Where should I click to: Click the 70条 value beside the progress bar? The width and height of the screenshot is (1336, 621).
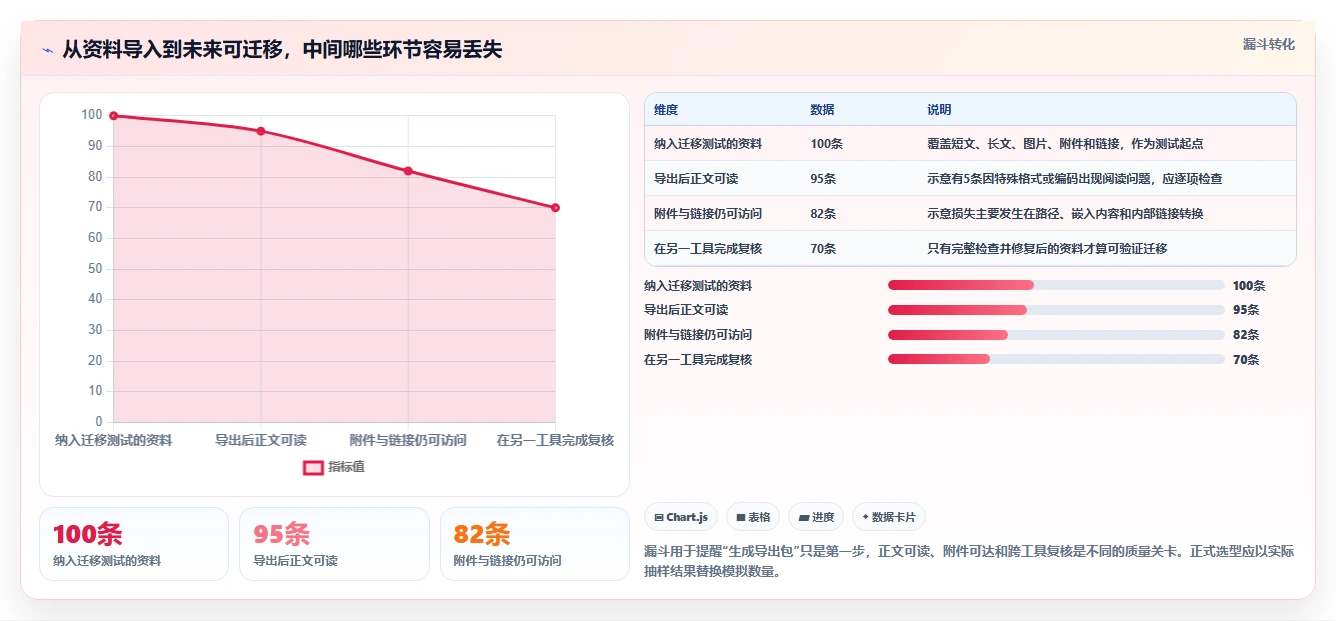coord(1246,360)
